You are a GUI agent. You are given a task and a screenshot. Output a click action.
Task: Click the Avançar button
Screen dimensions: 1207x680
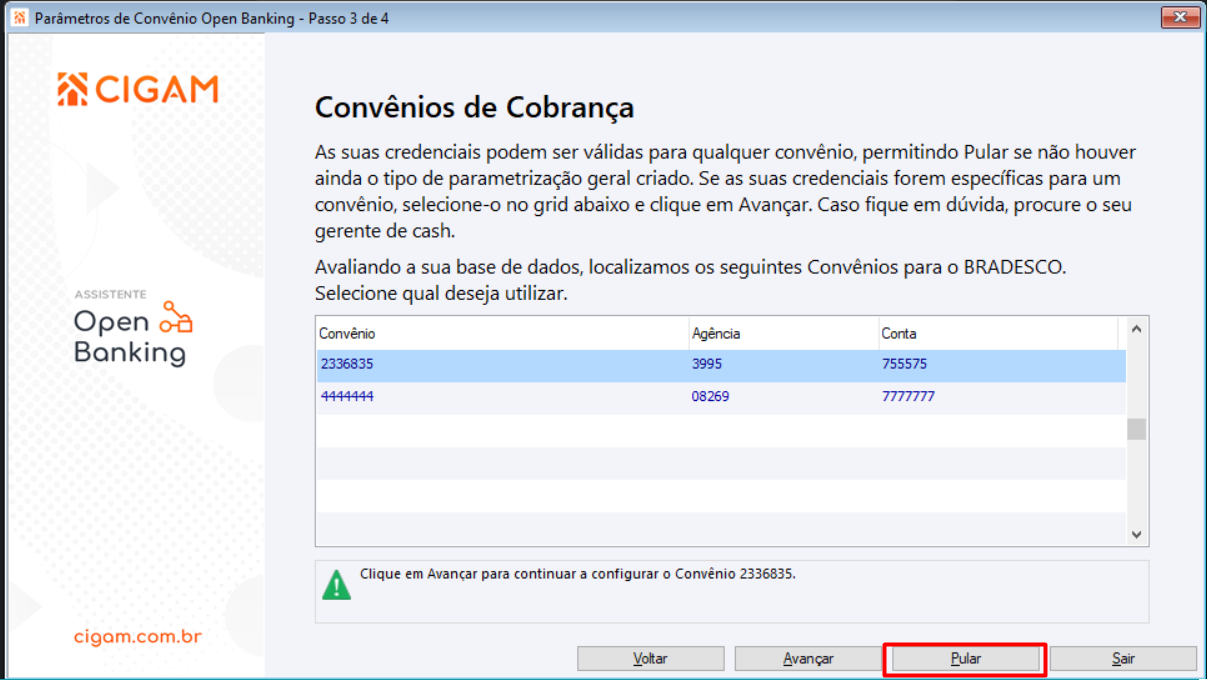tap(808, 659)
